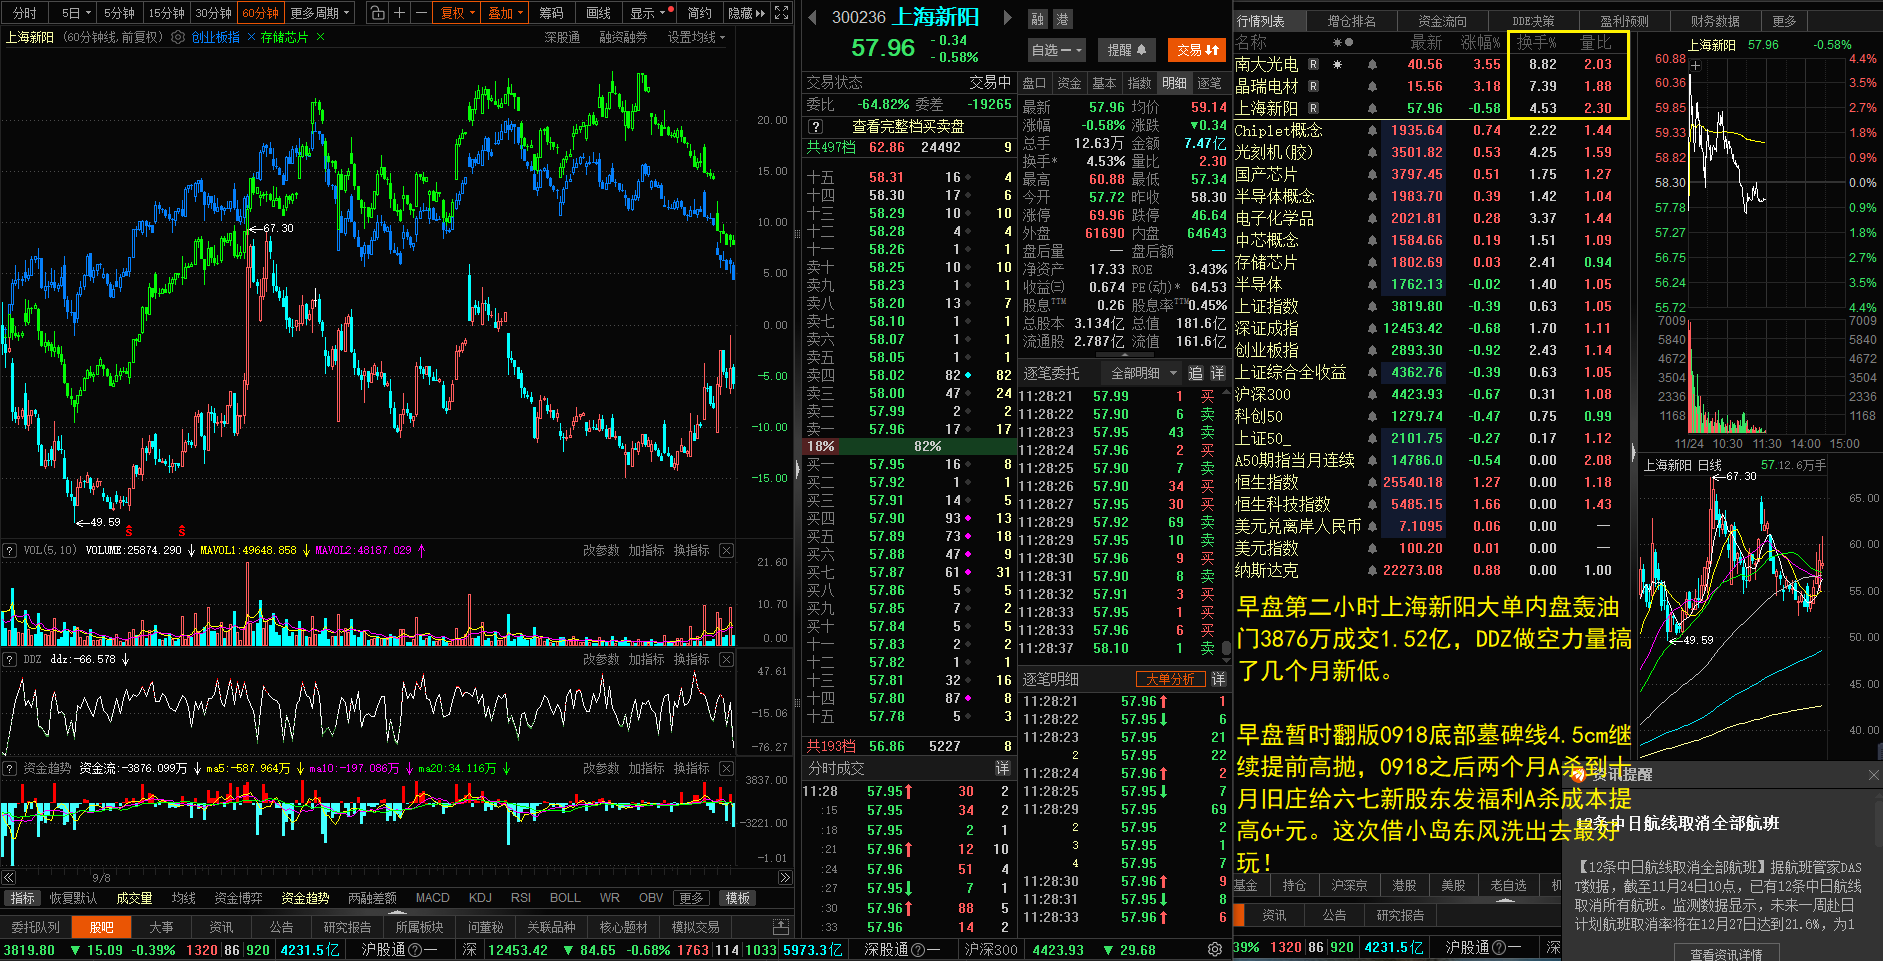
Task: Close the 资讯提醒 news popup
Action: 1873,774
